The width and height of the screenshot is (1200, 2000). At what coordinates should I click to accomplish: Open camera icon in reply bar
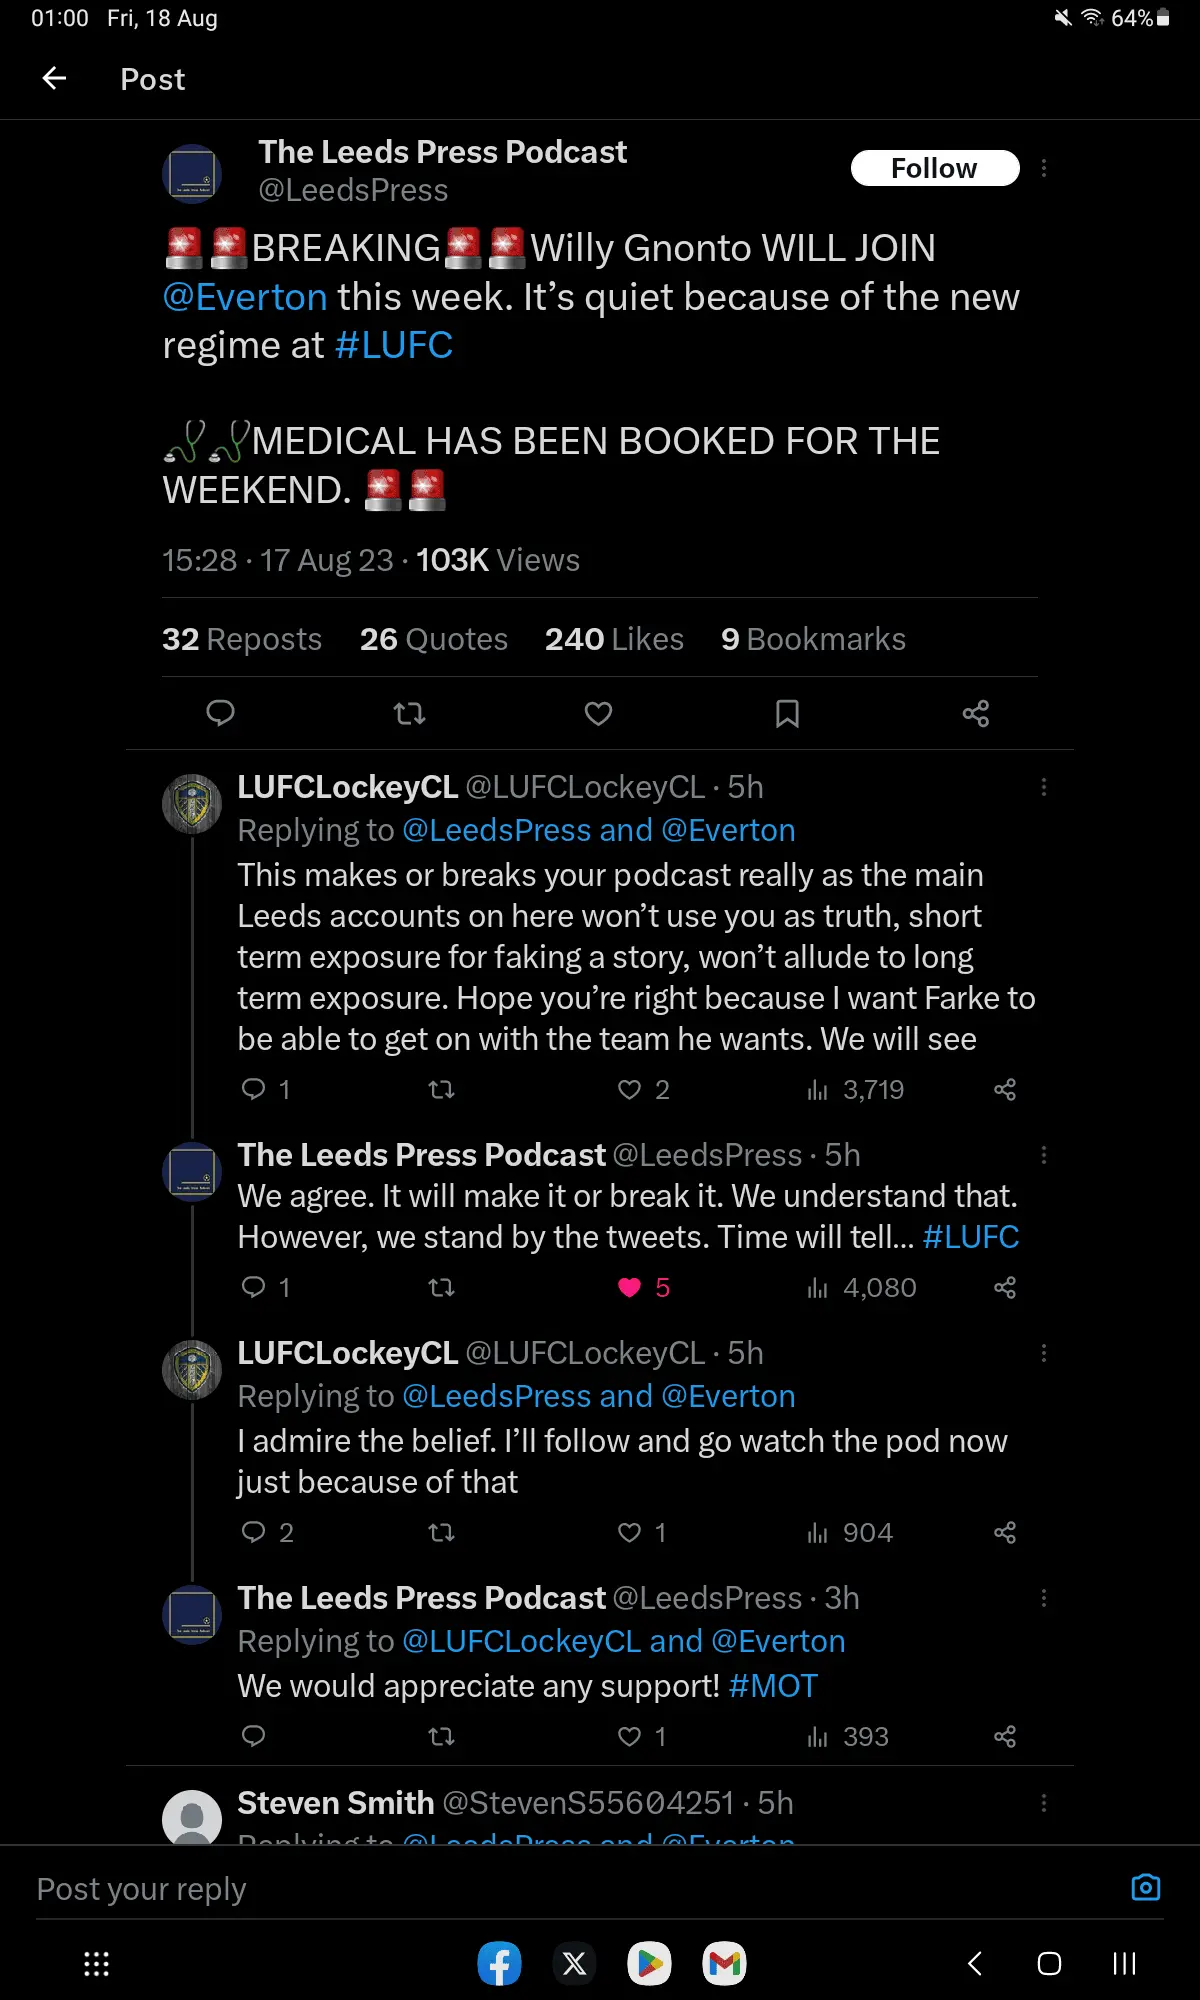click(1145, 1888)
